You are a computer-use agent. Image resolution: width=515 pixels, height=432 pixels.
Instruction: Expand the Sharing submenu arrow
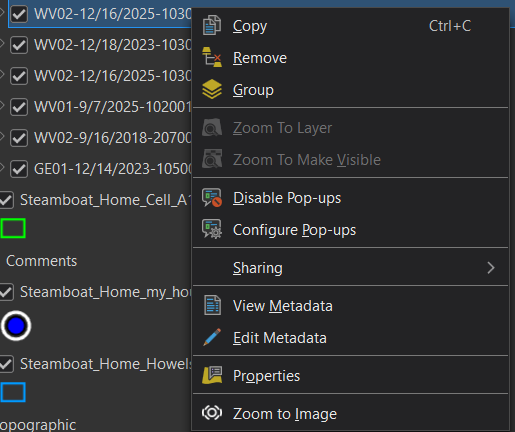point(491,268)
